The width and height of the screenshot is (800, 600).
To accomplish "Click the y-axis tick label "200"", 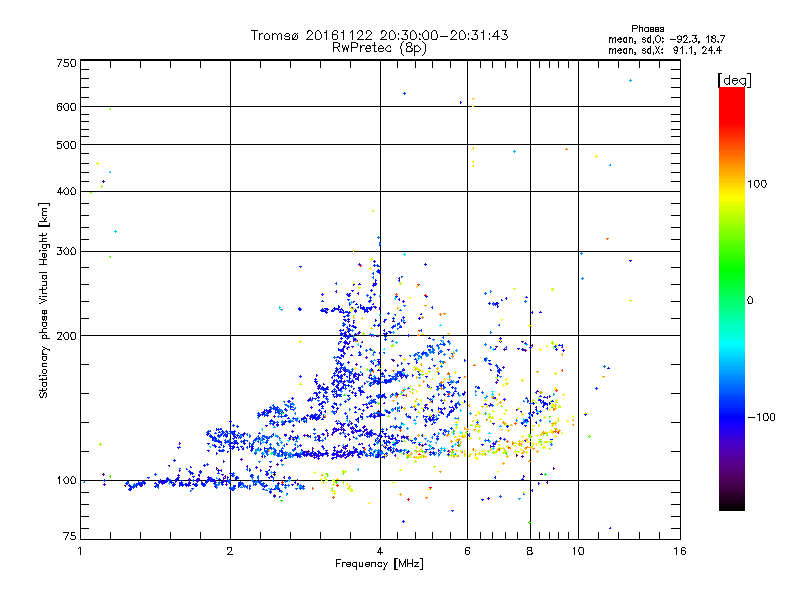I will 66,336.
